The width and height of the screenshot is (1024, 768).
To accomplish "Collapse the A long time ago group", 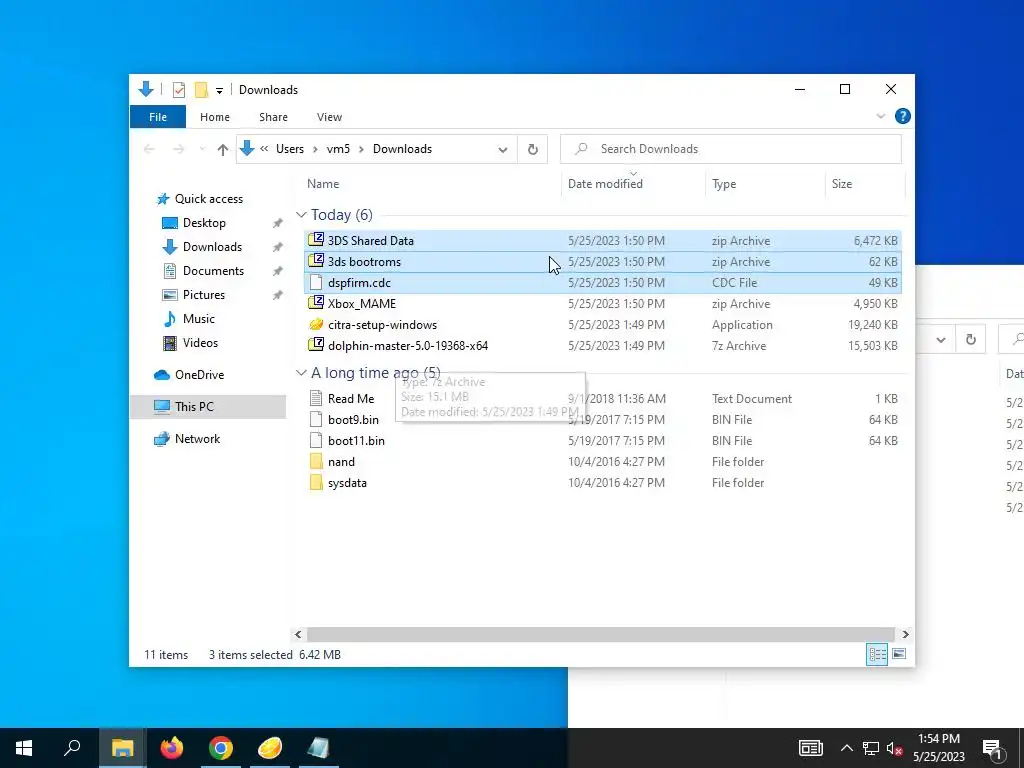I will (301, 373).
